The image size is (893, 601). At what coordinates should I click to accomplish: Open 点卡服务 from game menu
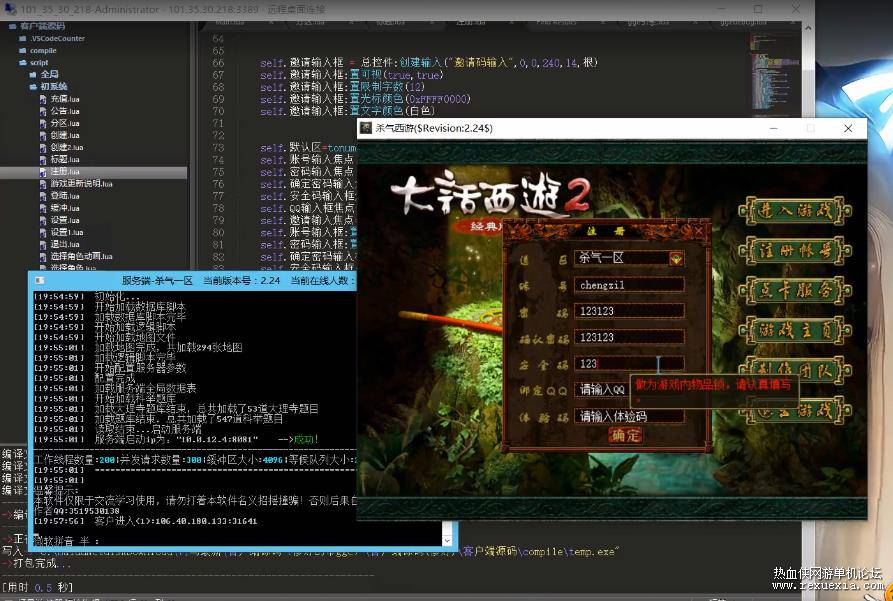[x=794, y=291]
